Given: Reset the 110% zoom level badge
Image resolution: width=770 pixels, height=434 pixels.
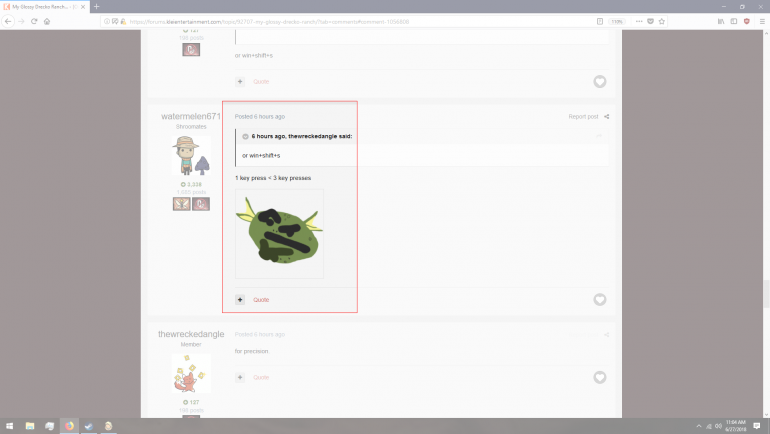Looking at the screenshot, I should point(617,22).
